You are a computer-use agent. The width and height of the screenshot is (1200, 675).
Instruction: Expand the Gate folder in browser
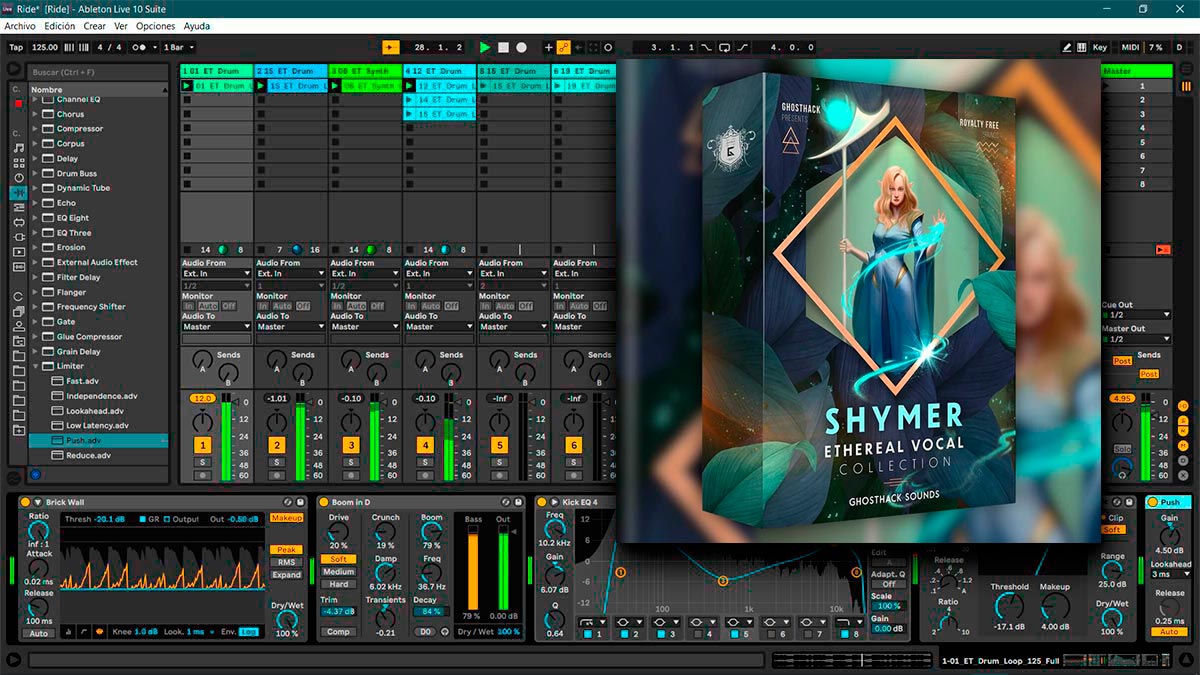(x=36, y=322)
